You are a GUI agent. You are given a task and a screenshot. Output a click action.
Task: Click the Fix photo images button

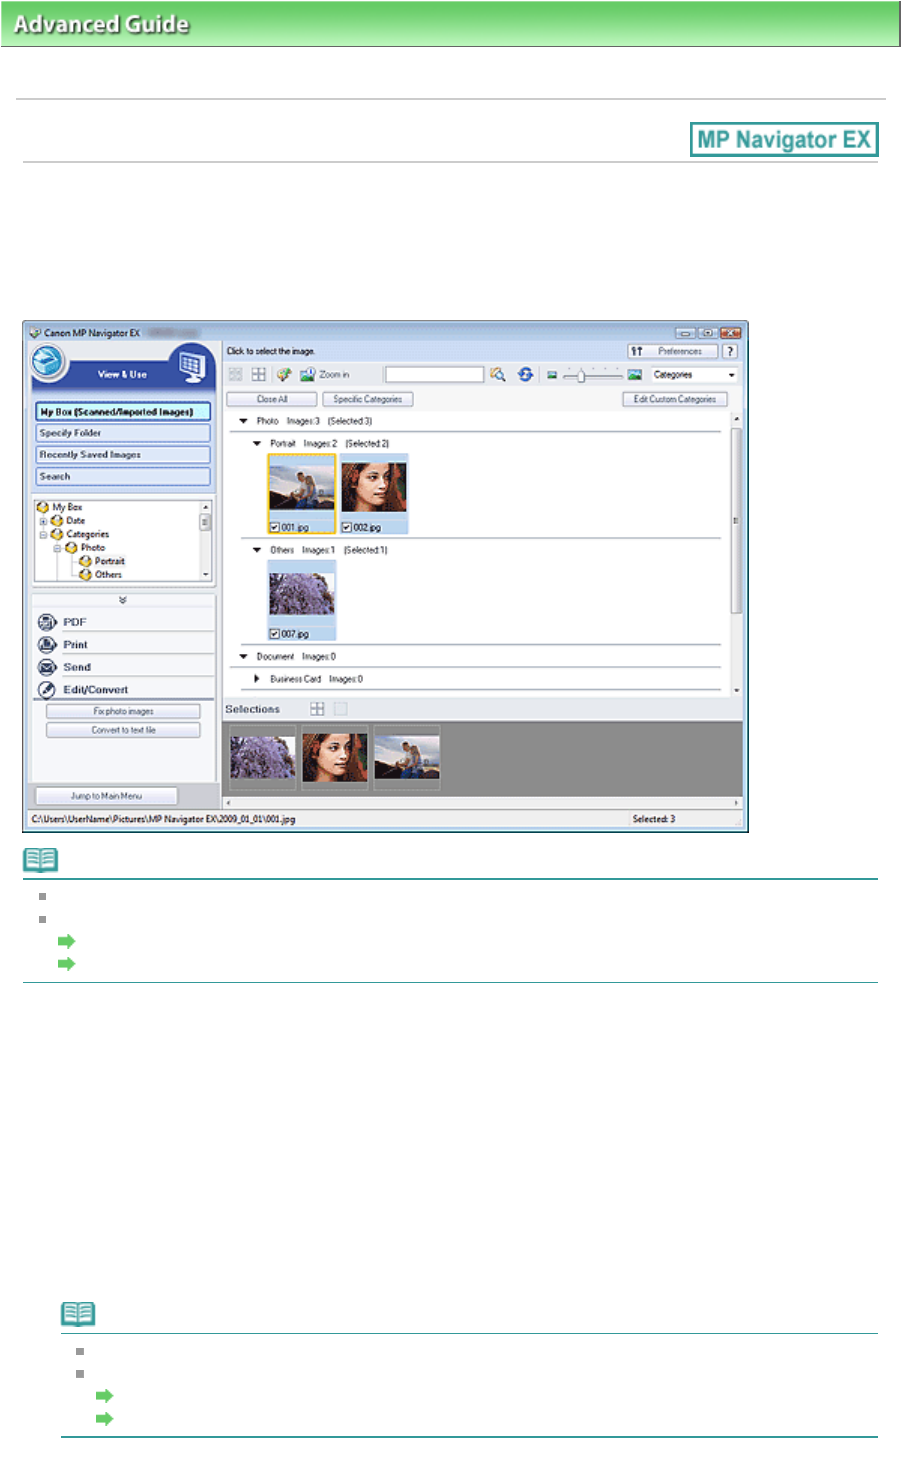pos(123,711)
